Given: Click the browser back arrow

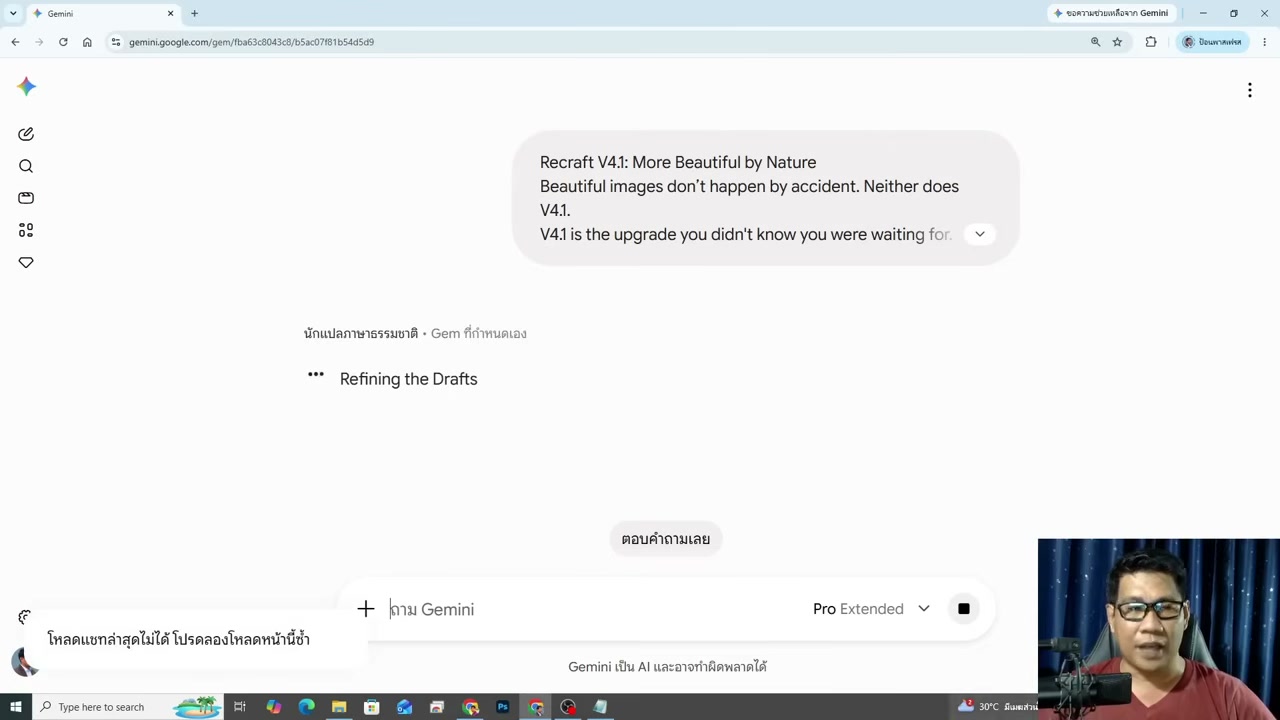Looking at the screenshot, I should pyautogui.click(x=15, y=42).
